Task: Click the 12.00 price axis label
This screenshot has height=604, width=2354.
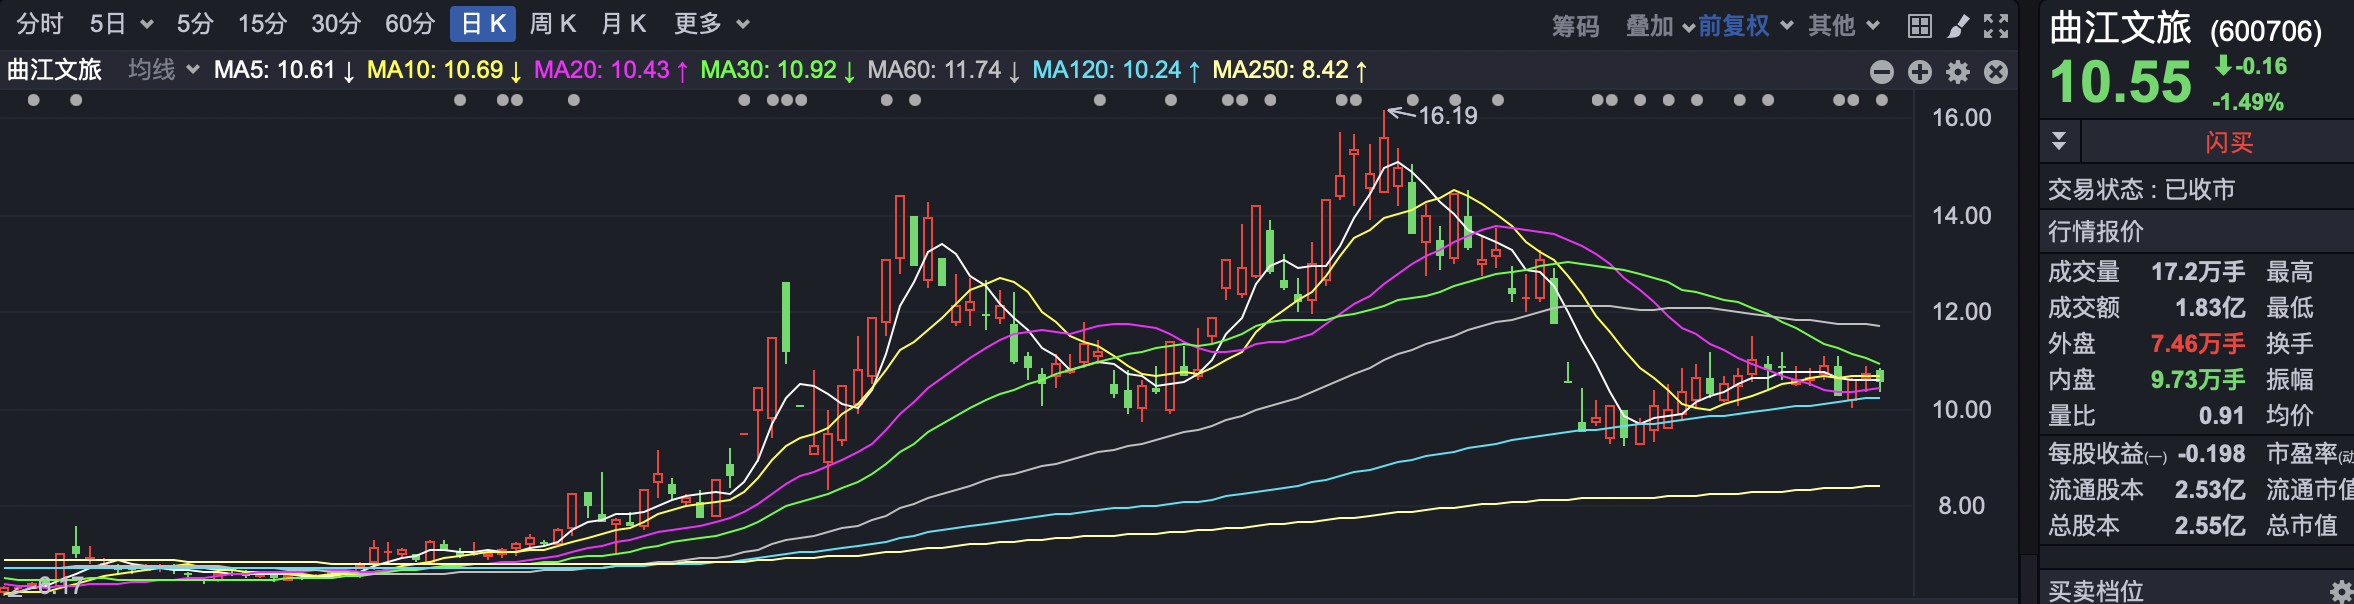Action: 1962,312
